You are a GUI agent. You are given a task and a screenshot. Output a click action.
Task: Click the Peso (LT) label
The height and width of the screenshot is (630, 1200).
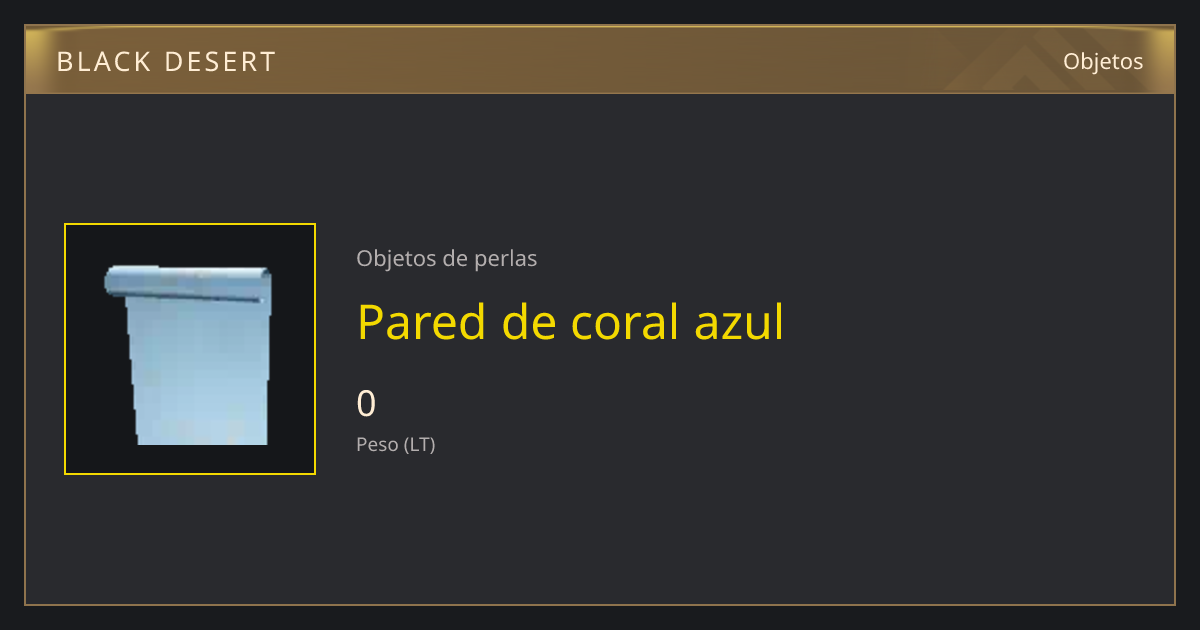tap(396, 445)
